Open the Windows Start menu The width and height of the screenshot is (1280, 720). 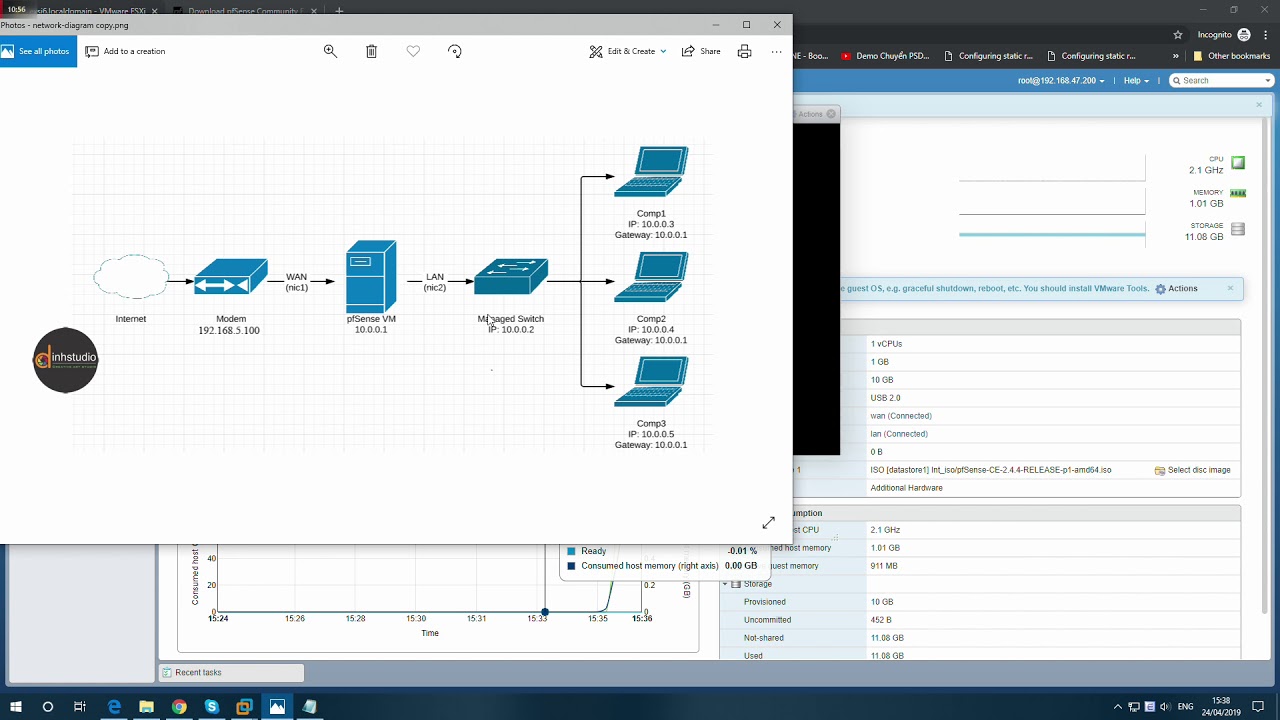click(x=15, y=707)
